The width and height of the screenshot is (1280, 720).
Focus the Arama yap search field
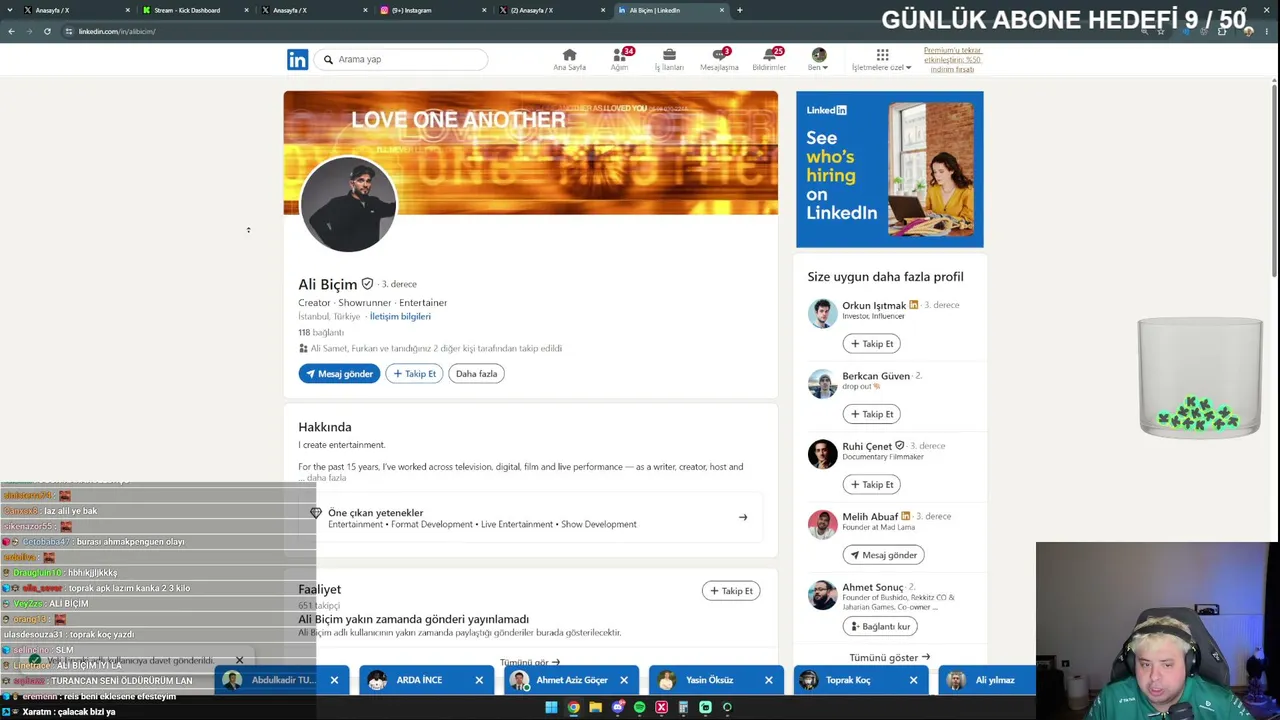401,59
